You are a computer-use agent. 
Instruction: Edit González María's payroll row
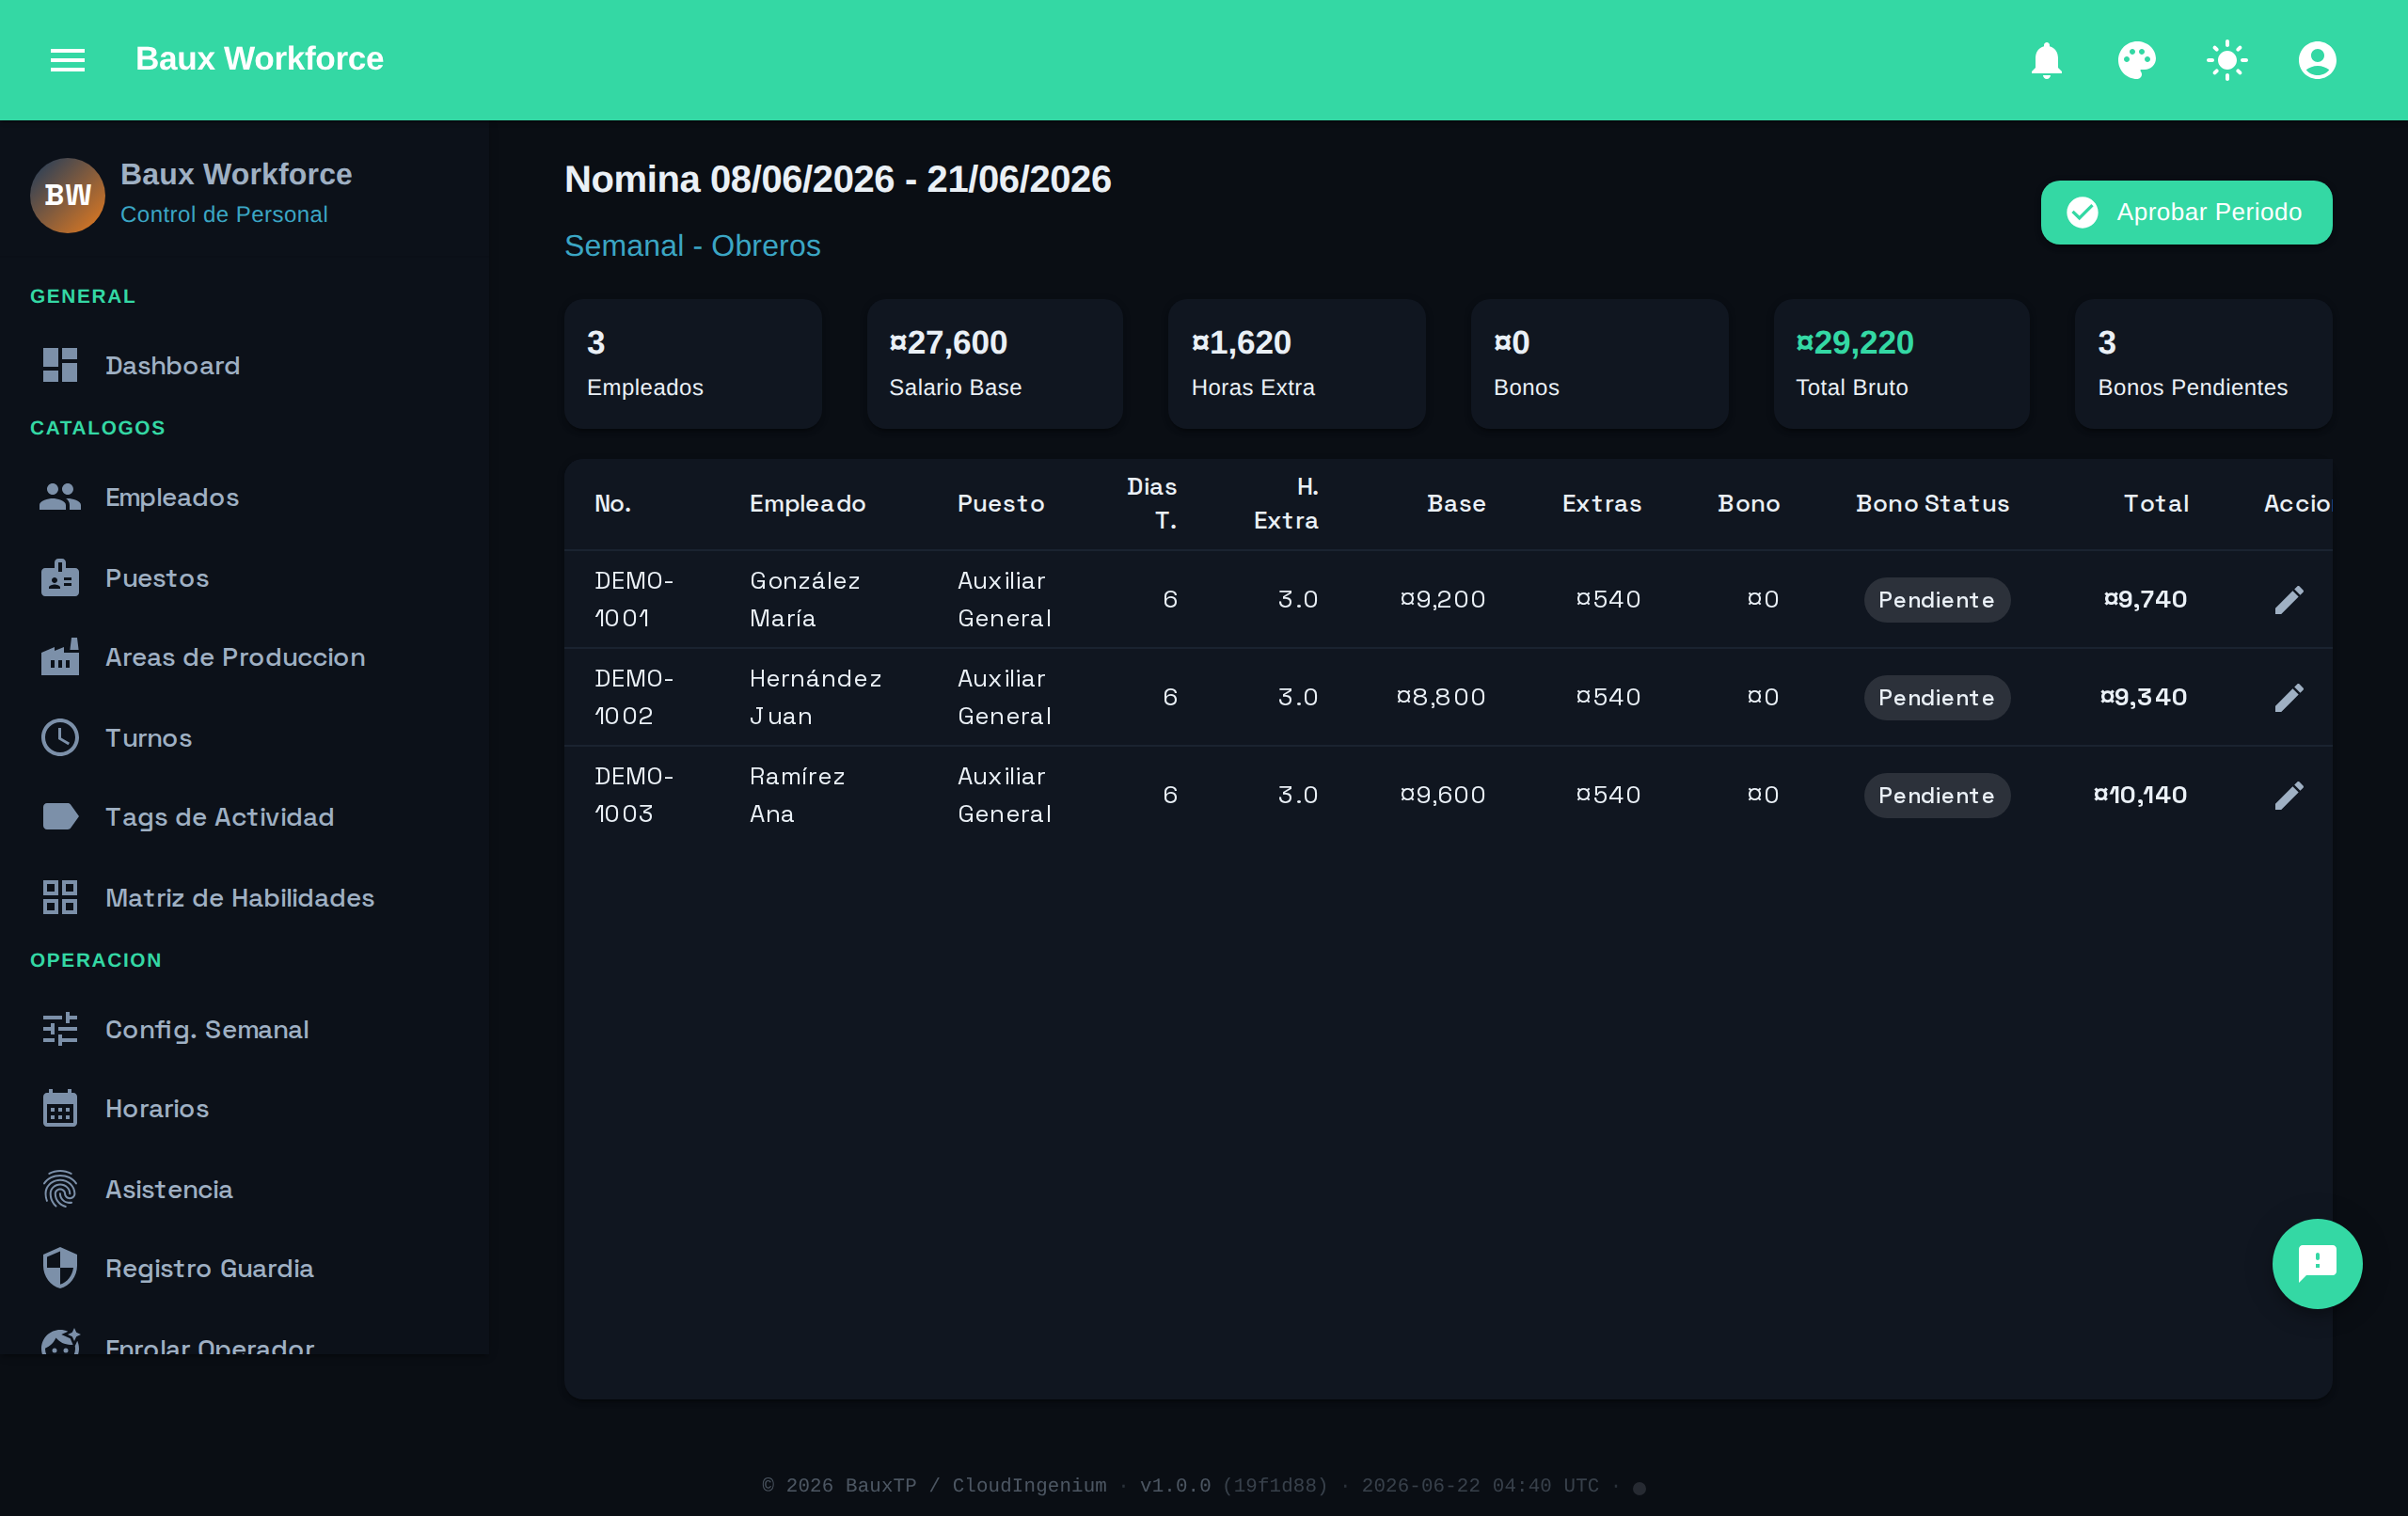coord(2289,600)
